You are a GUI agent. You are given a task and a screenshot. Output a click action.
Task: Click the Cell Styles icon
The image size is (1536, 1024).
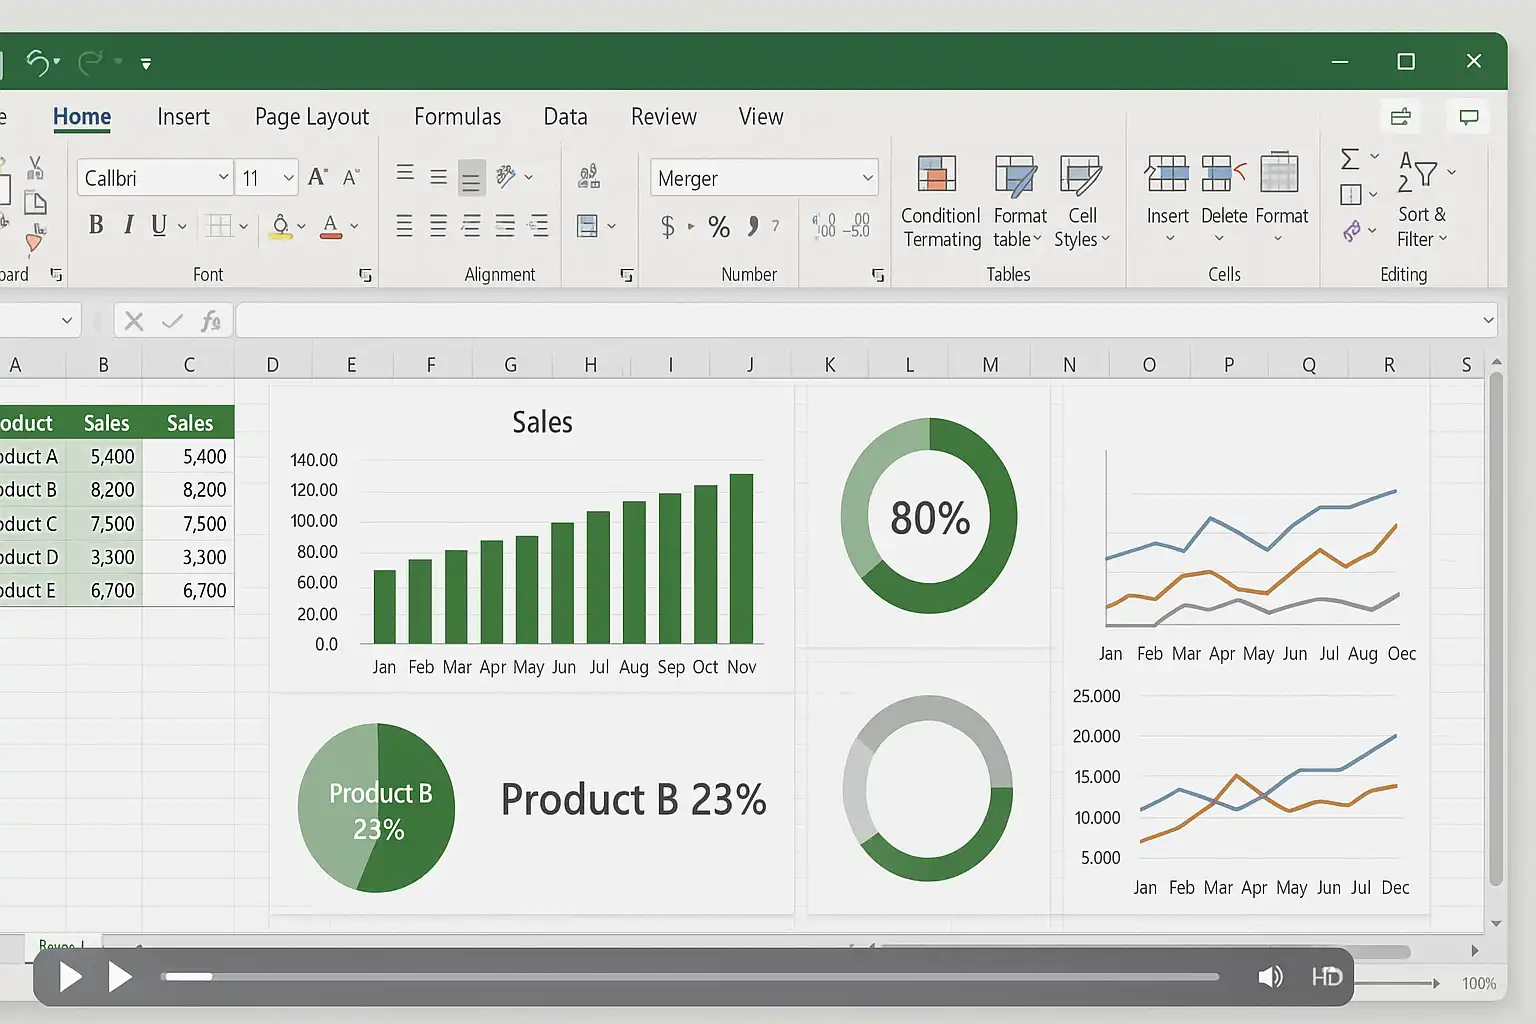coord(1081,175)
